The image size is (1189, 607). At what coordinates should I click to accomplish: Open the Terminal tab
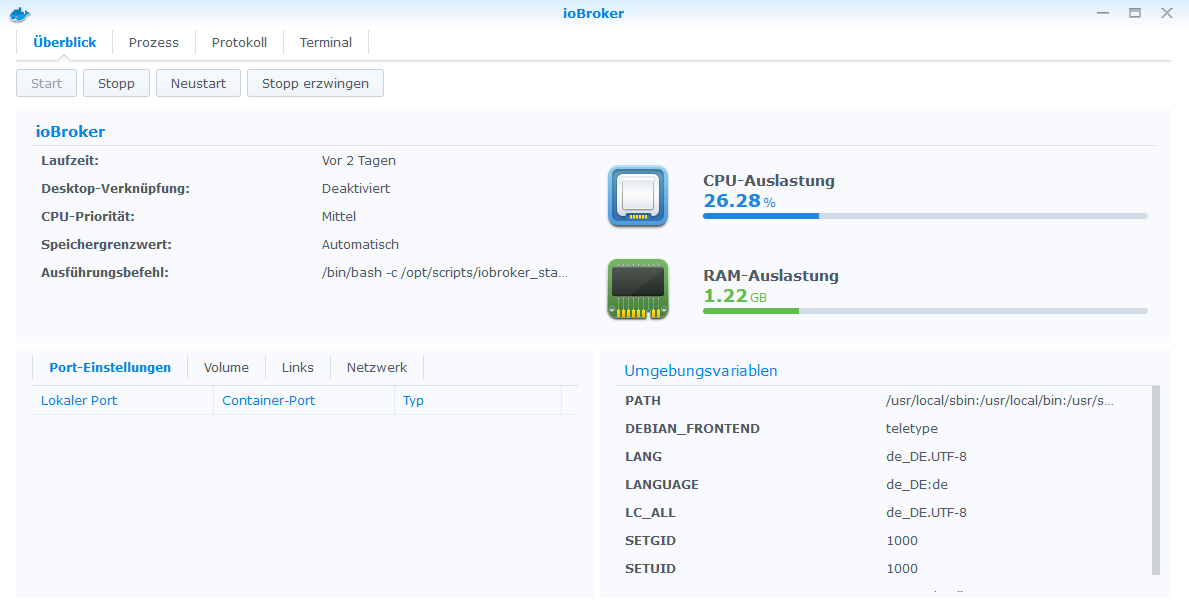(x=325, y=42)
